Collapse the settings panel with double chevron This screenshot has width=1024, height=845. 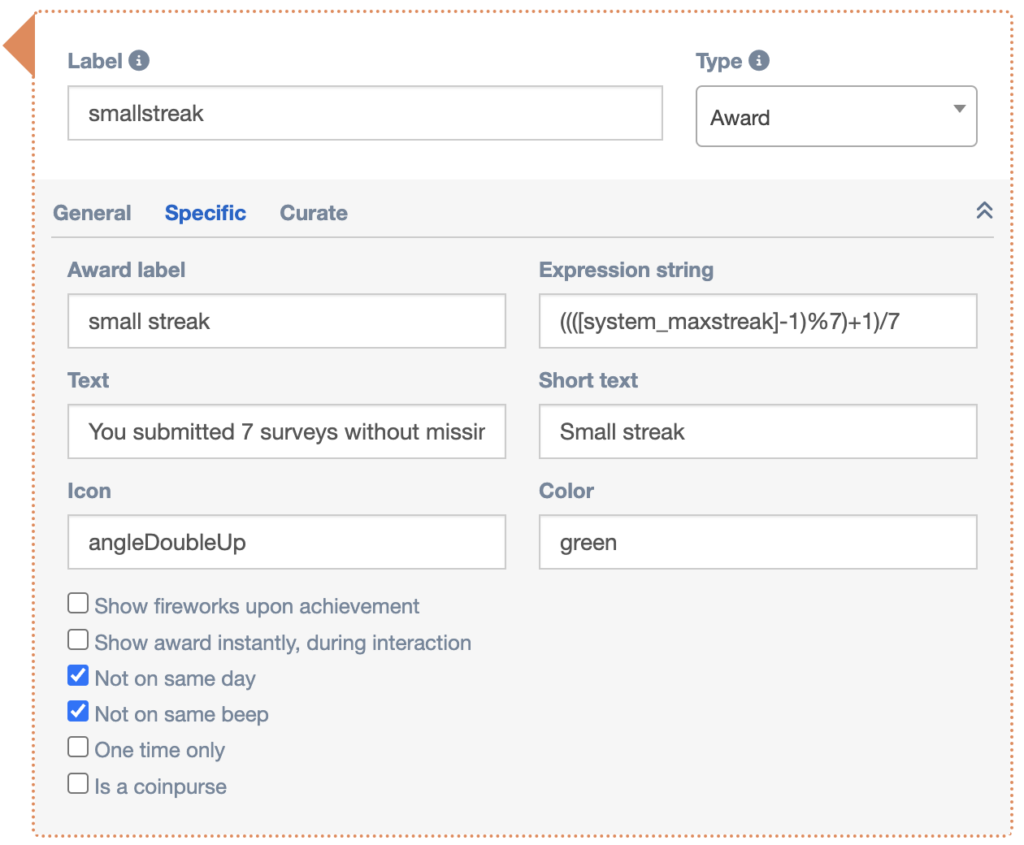(x=984, y=211)
